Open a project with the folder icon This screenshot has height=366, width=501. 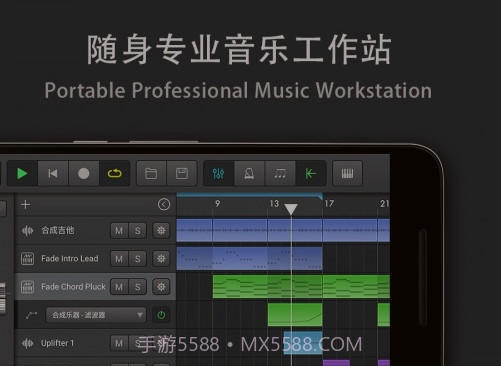(151, 173)
